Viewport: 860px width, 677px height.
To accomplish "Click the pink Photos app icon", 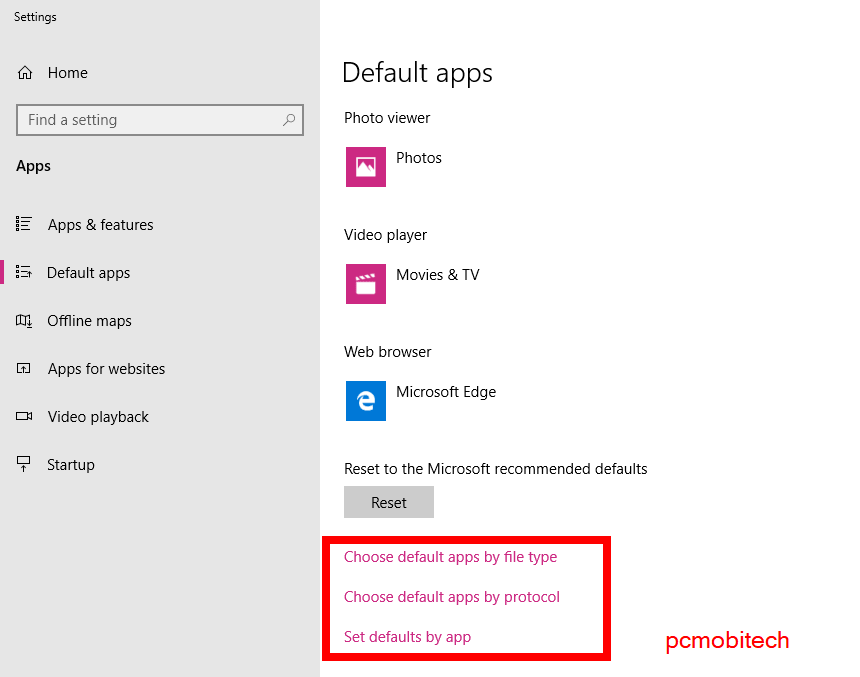I will click(x=366, y=167).
